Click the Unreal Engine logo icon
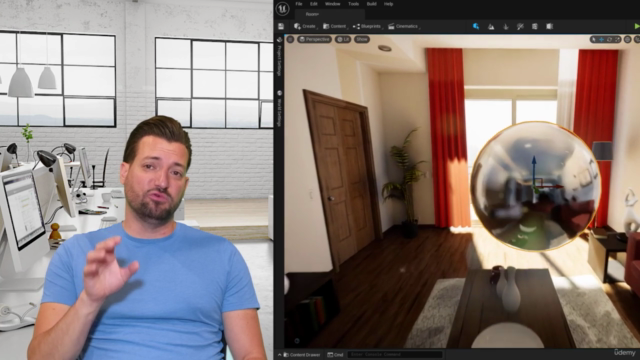Image resolution: width=640 pixels, height=360 pixels. pos(282,9)
